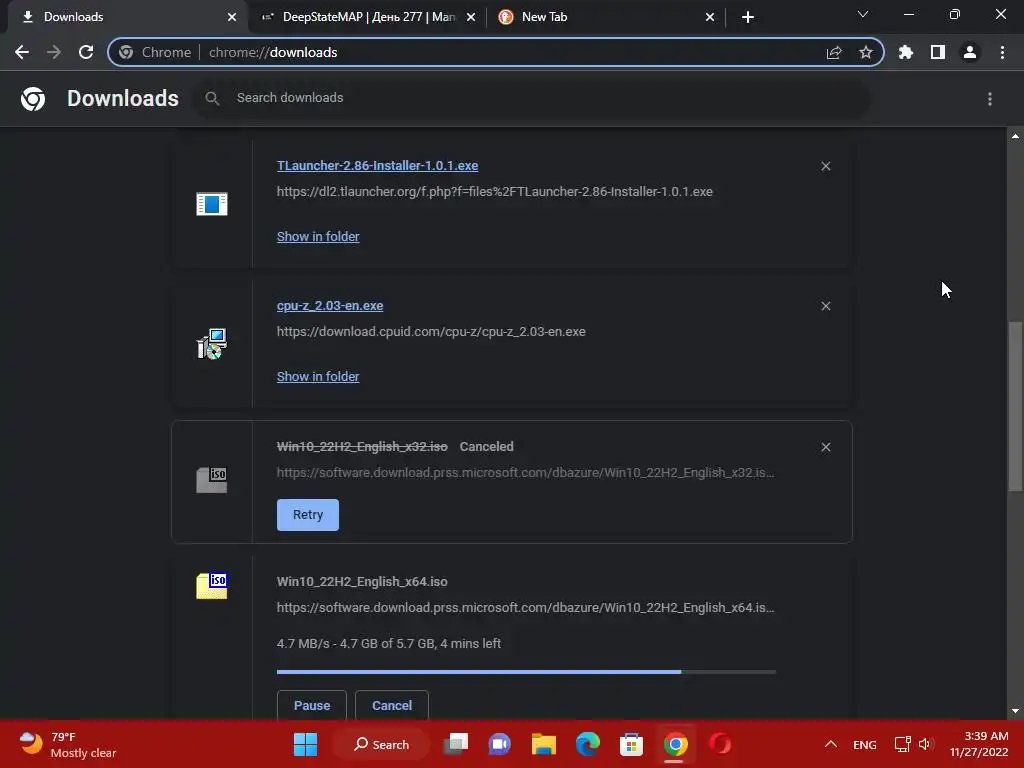The height and width of the screenshot is (768, 1024).
Task: Remove TLauncher entry from the list
Action: click(826, 167)
